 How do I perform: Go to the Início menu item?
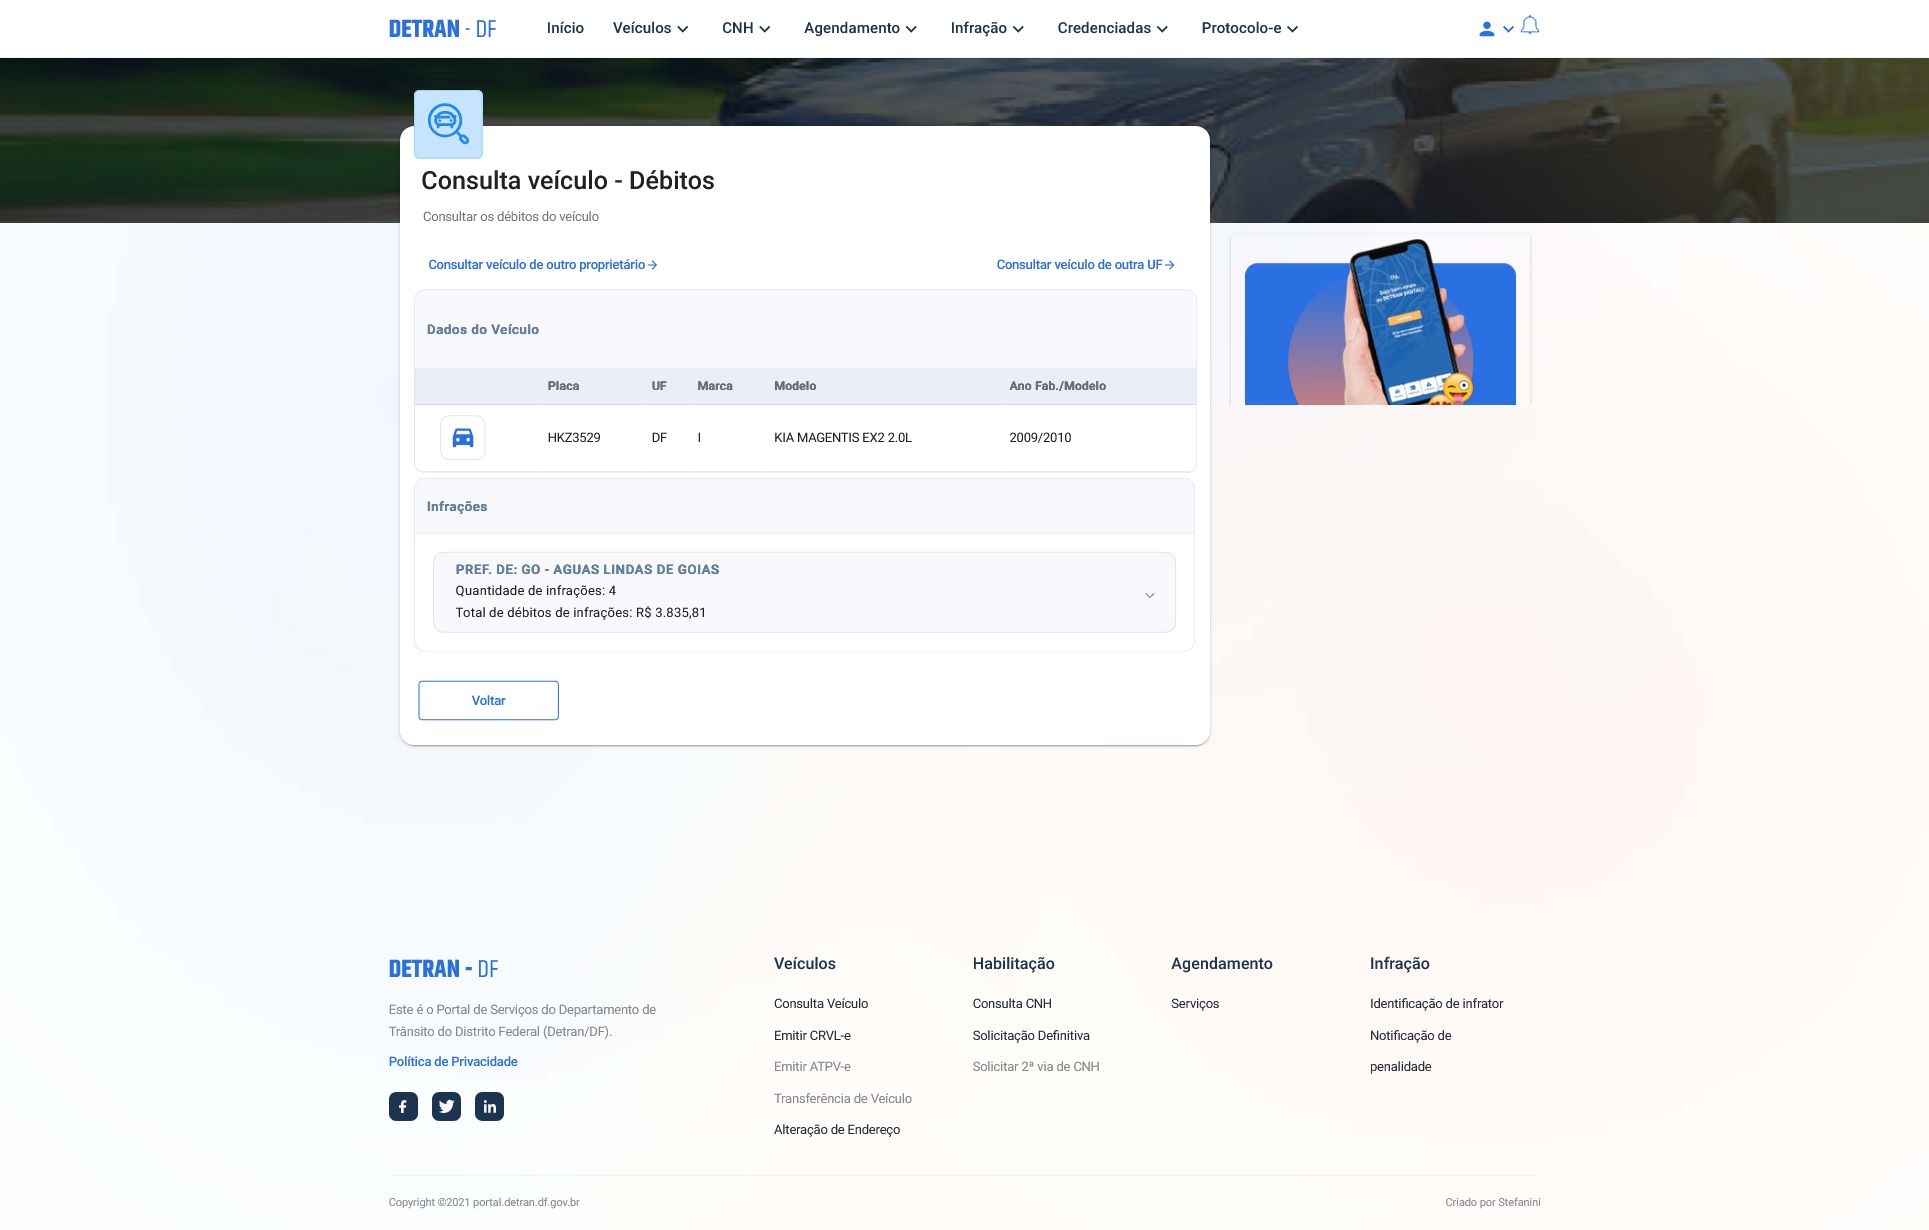click(x=565, y=28)
